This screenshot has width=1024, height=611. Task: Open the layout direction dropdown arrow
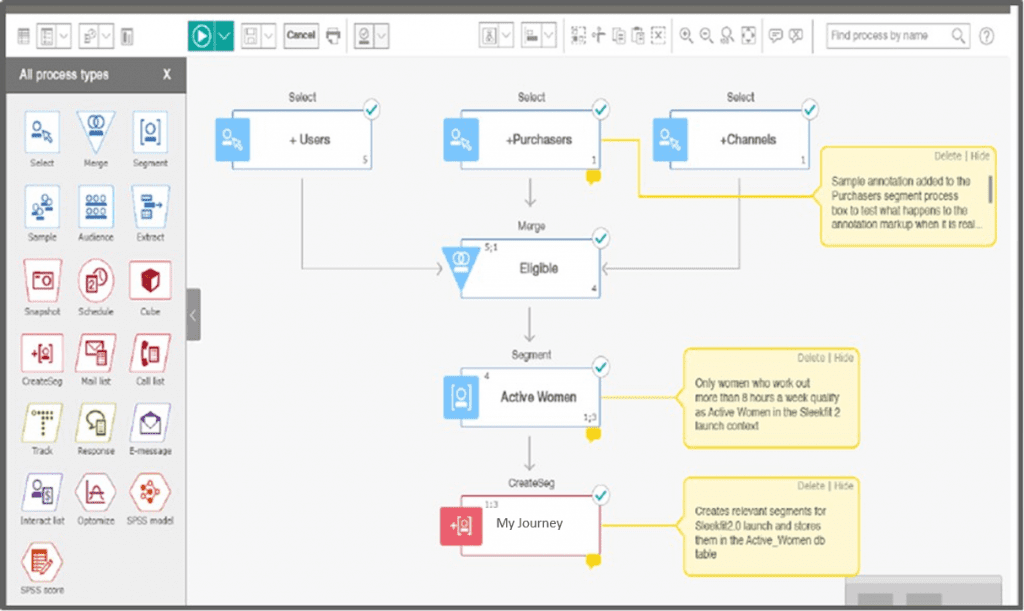(506, 35)
